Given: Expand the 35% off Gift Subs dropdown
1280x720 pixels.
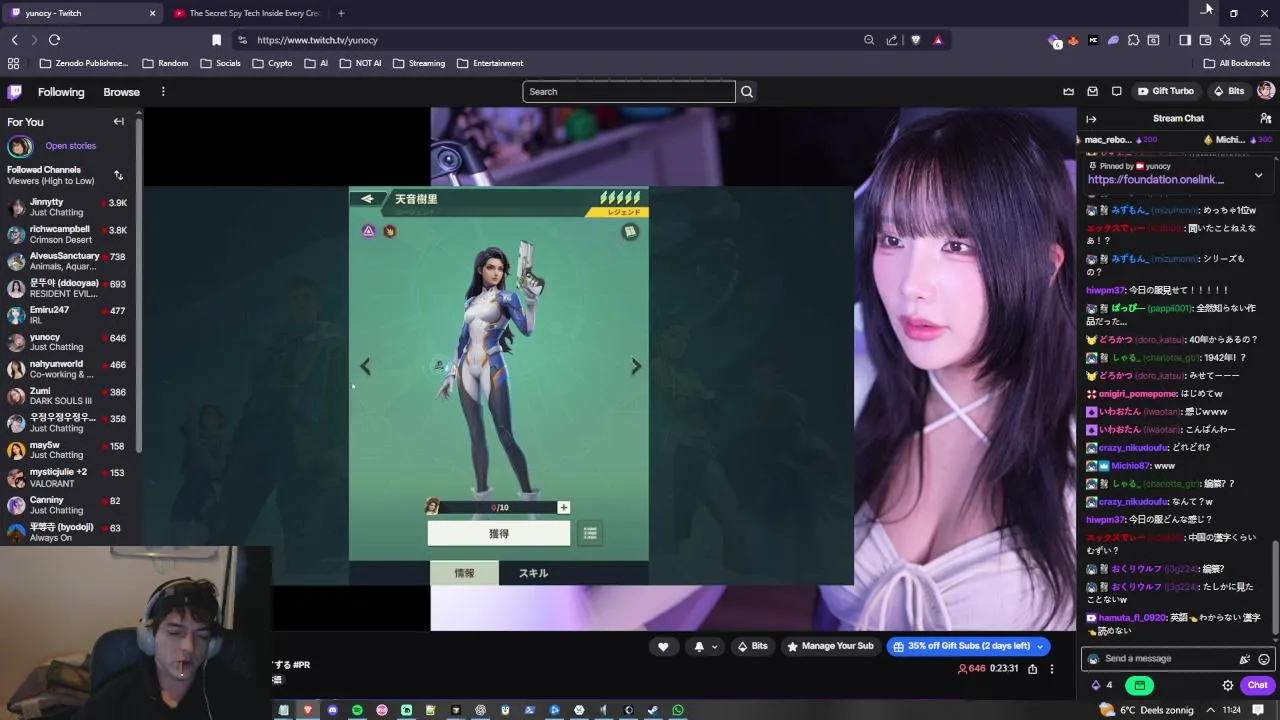Looking at the screenshot, I should [x=1040, y=647].
